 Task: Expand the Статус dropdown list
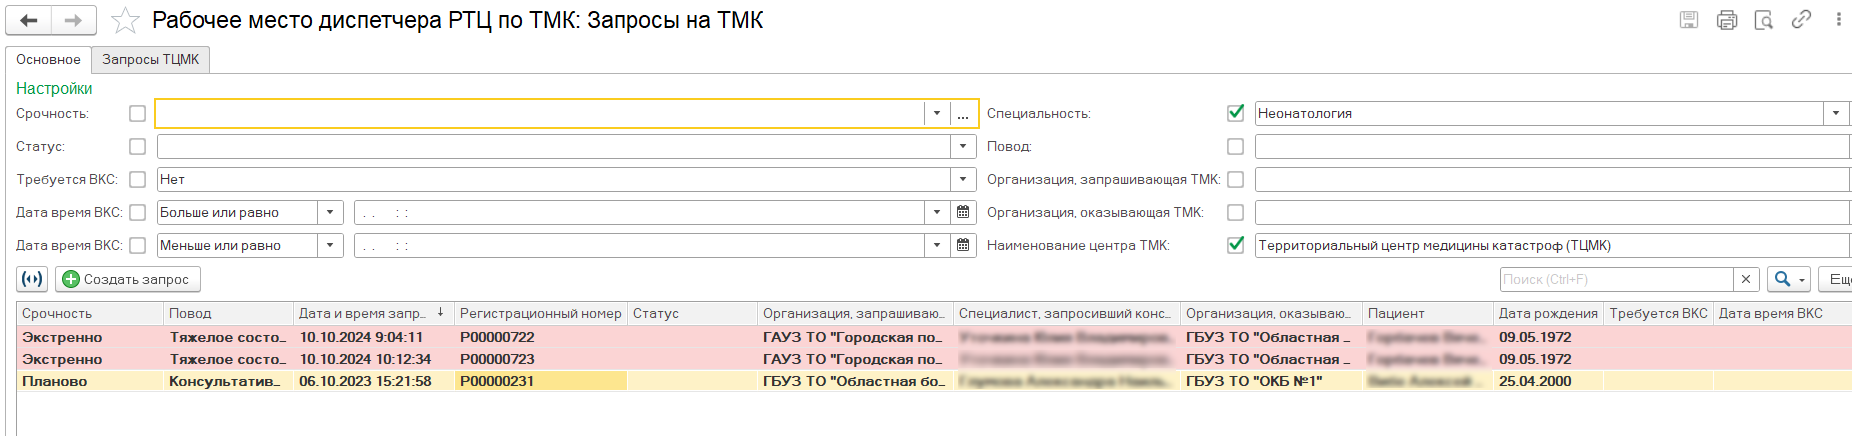pyautogui.click(x=962, y=147)
